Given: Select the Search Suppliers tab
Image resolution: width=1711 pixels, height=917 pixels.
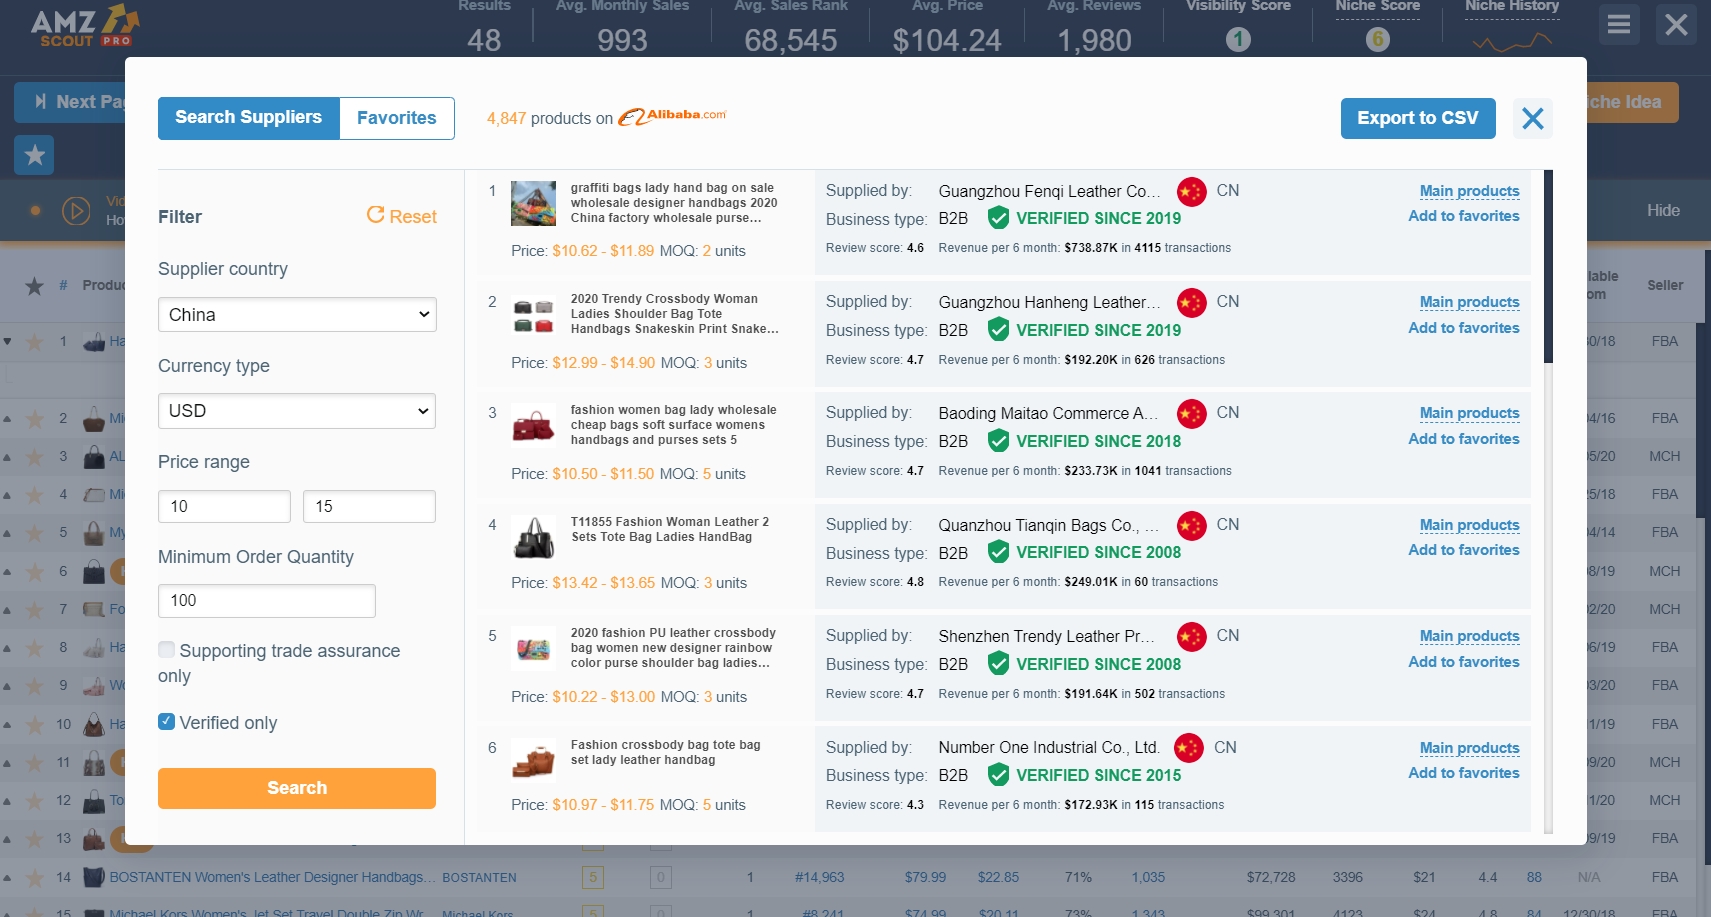Looking at the screenshot, I should tap(248, 117).
